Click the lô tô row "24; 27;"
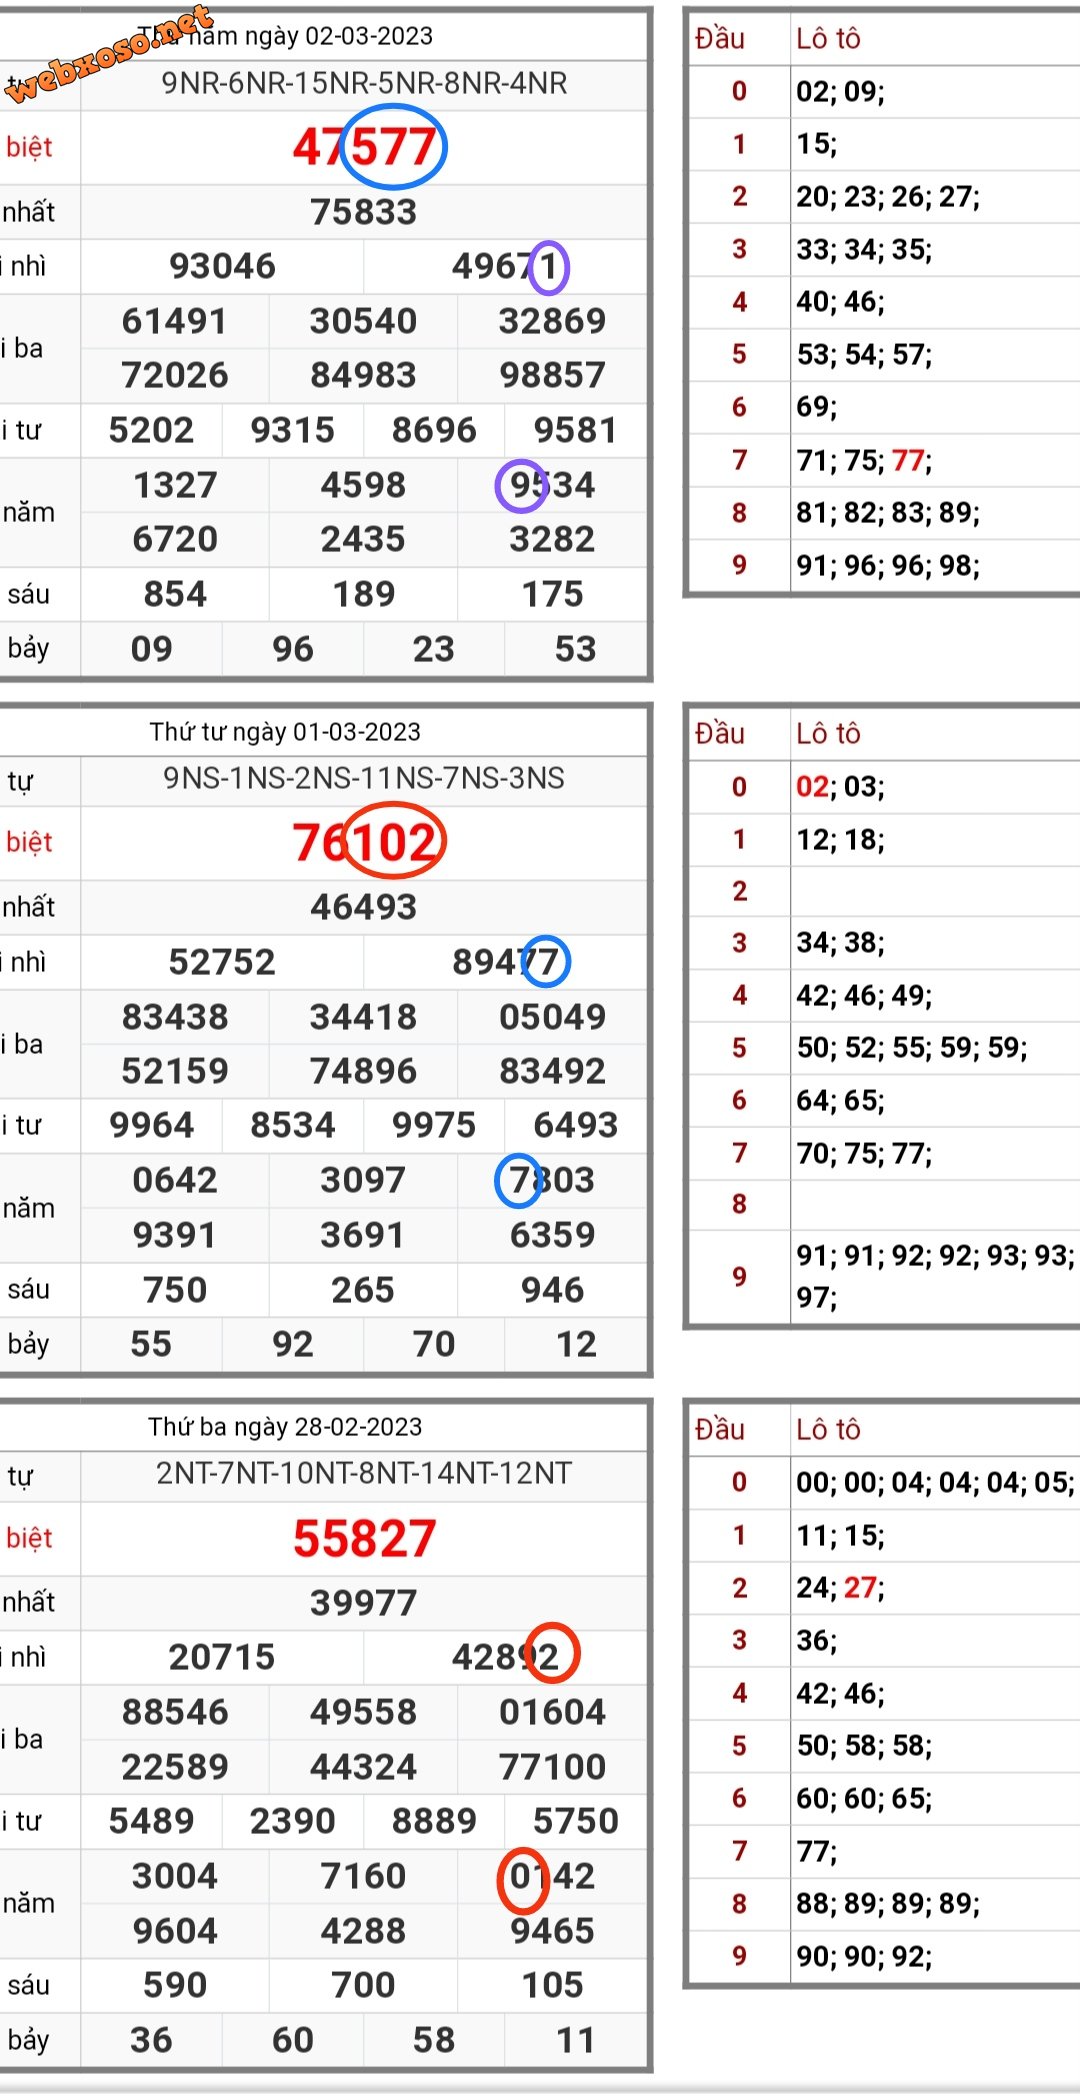This screenshot has height=2096, width=1080. 840,1588
